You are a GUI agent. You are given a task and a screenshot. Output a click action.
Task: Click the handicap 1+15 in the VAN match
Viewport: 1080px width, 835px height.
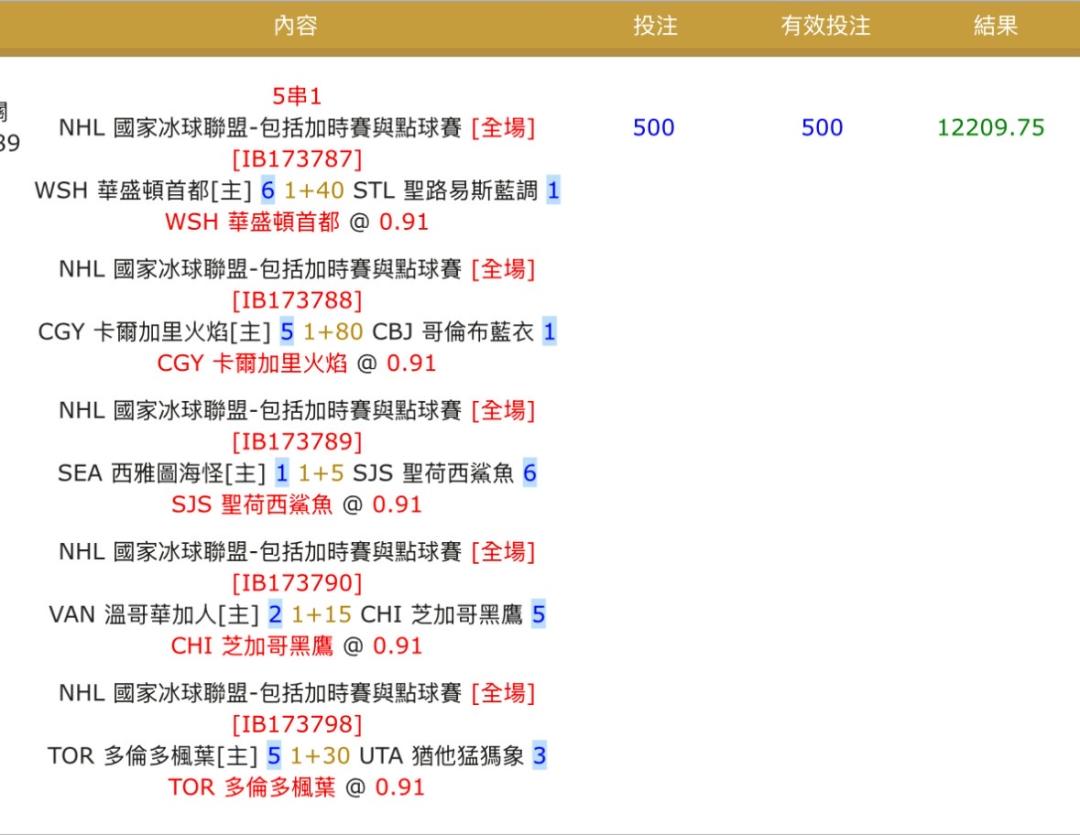tap(322, 615)
